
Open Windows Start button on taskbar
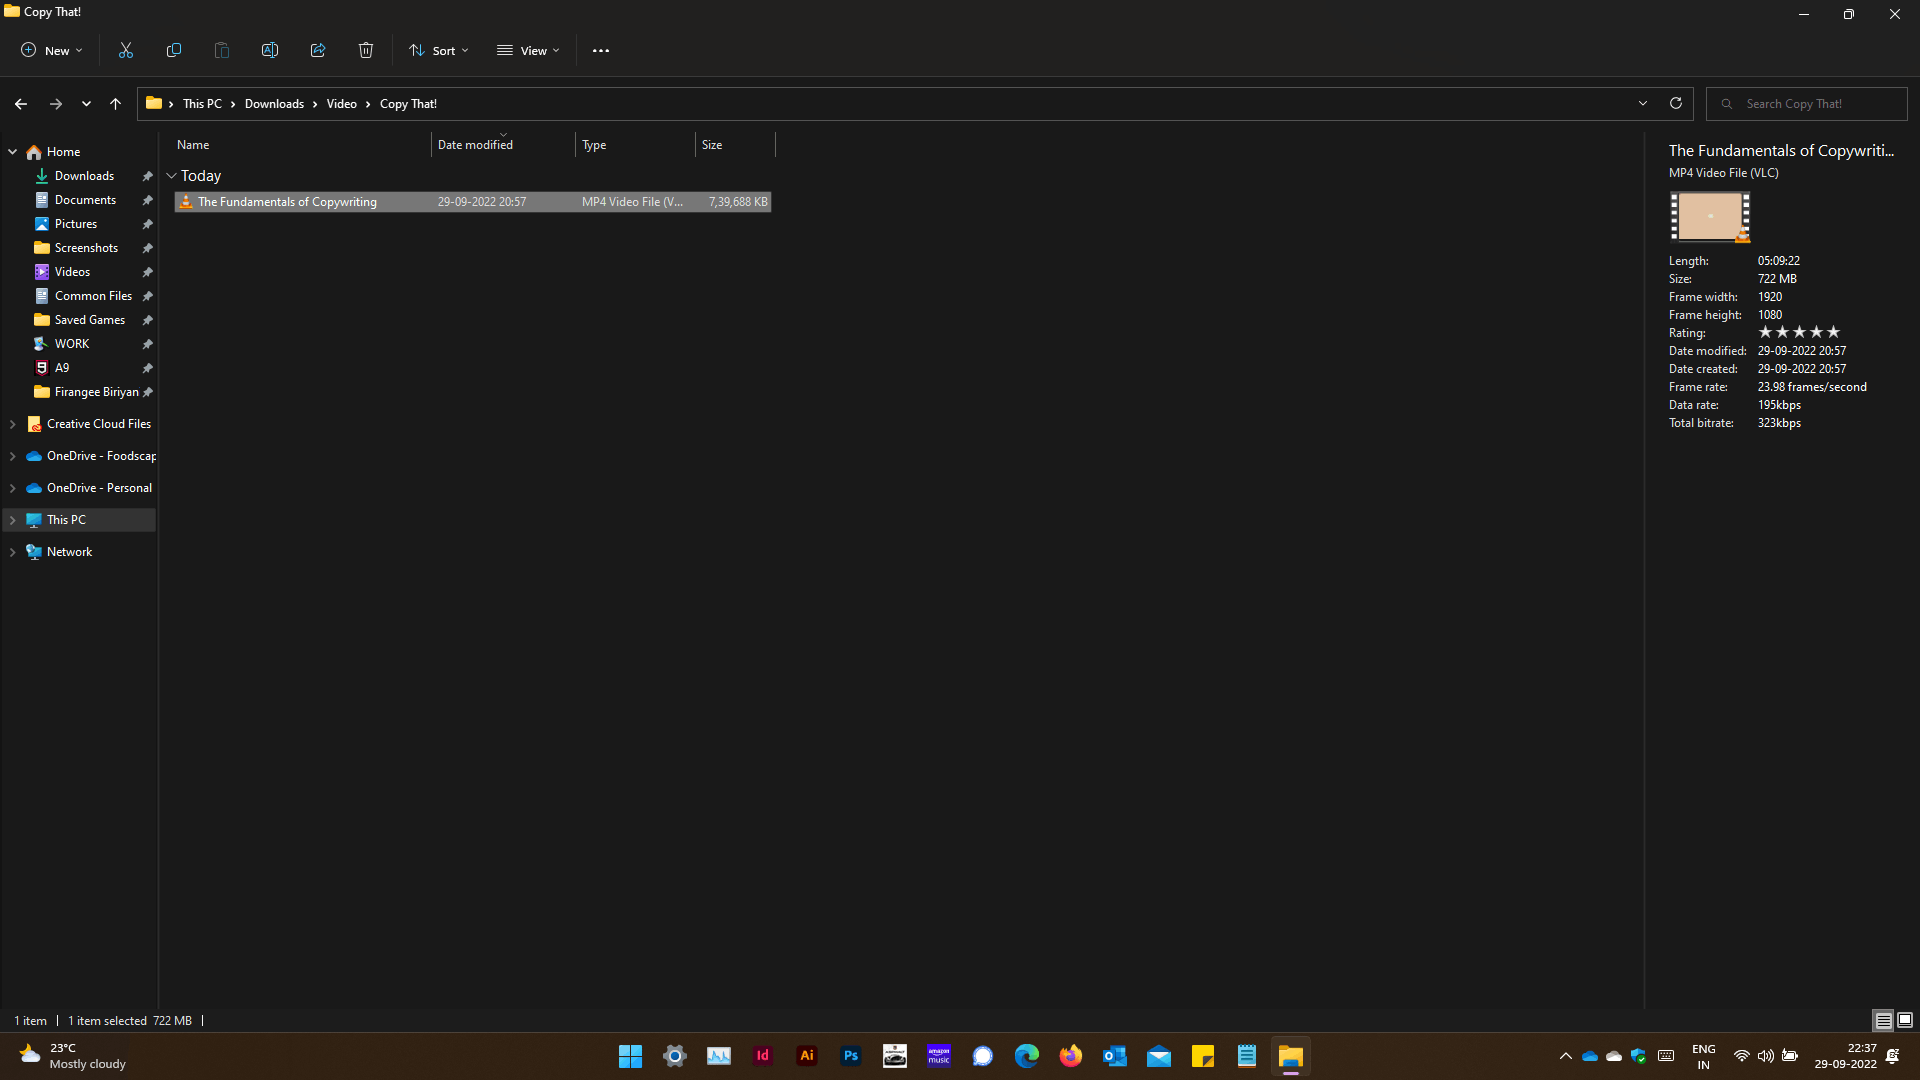click(630, 1056)
